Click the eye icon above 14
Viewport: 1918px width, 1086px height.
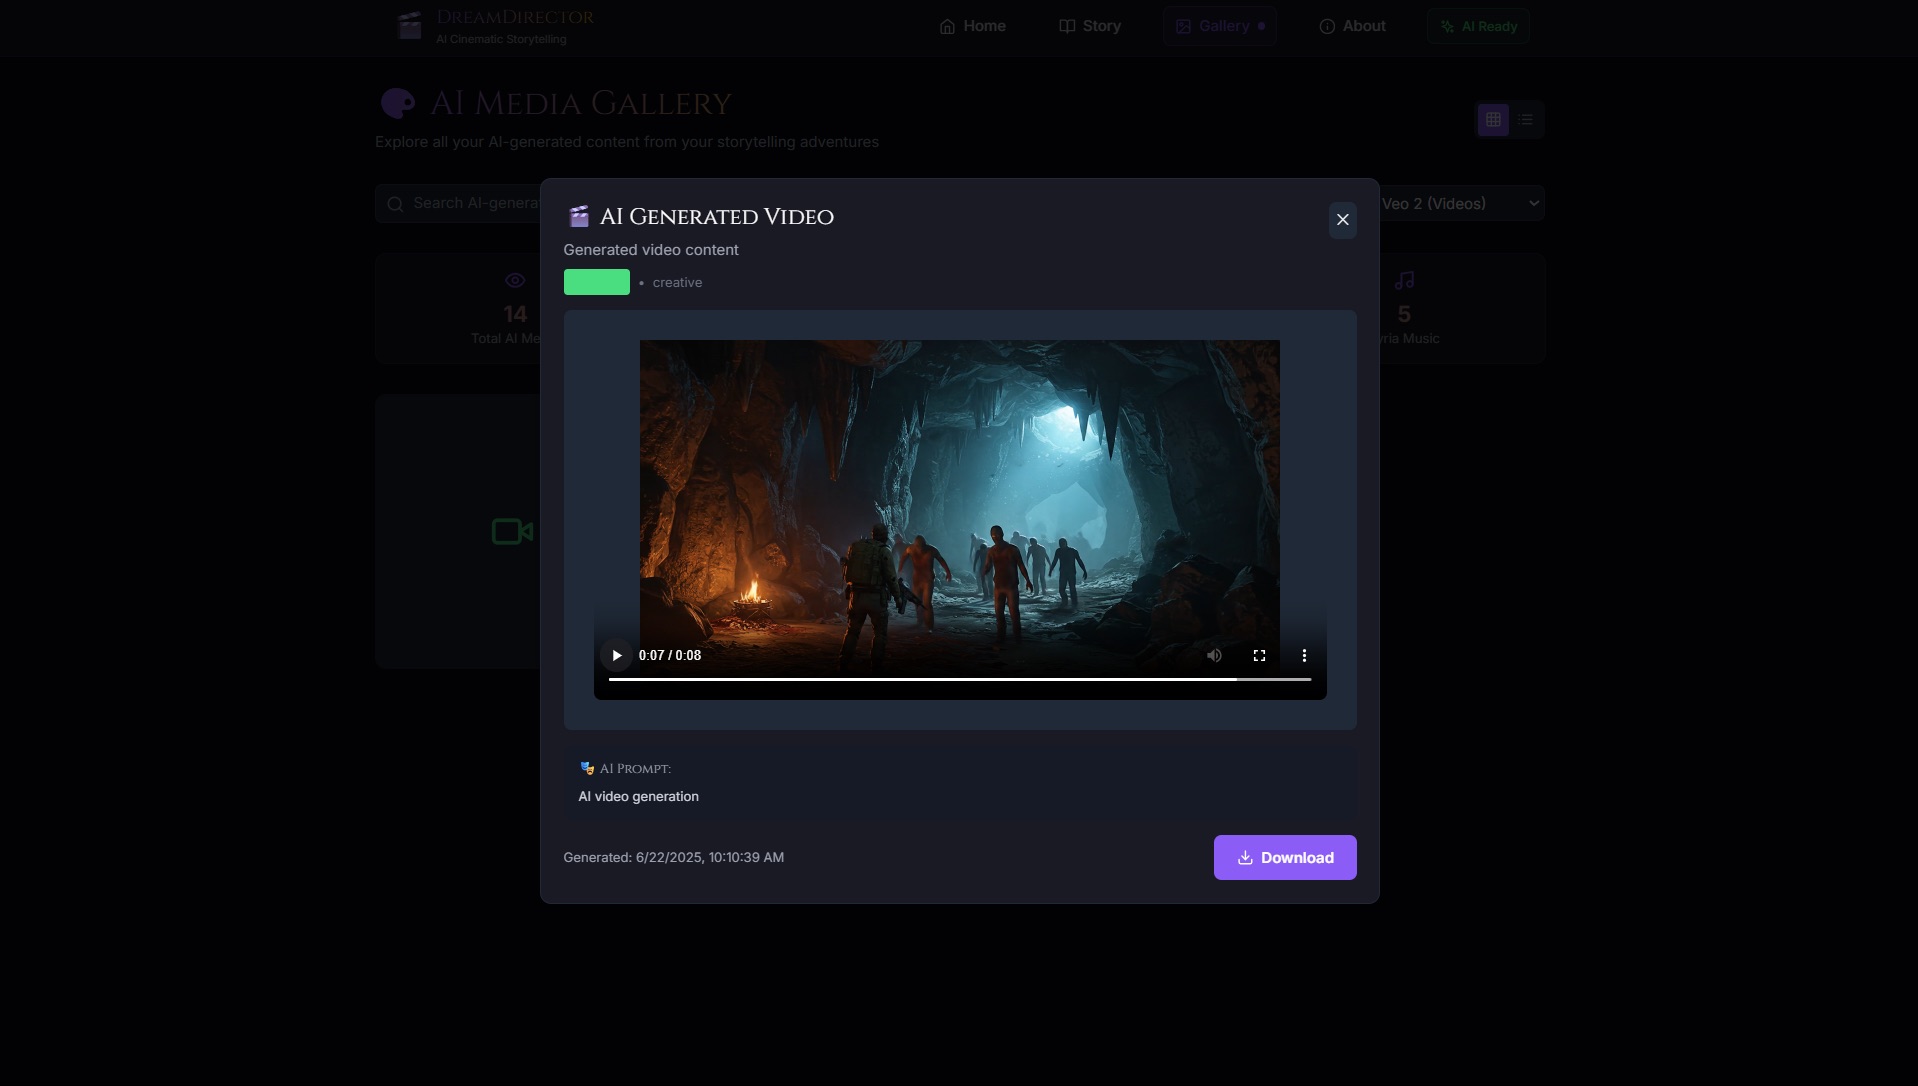coord(515,281)
